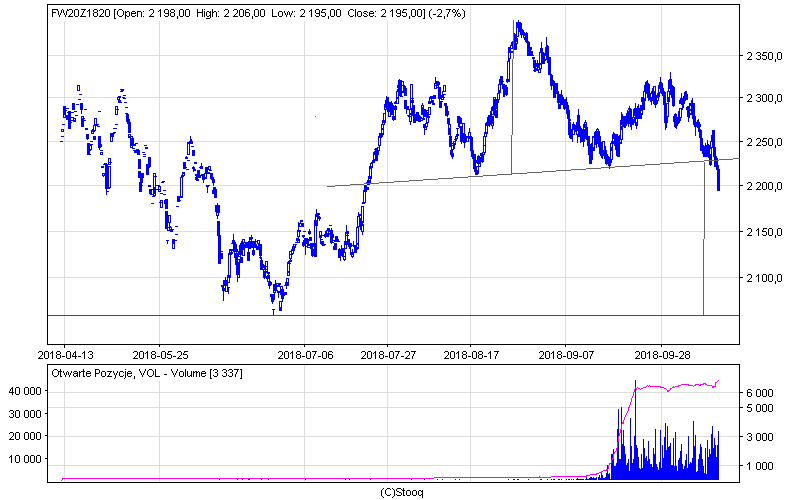Click the 6 000 volume axis label
This screenshot has width=800, height=500.
[x=760, y=393]
